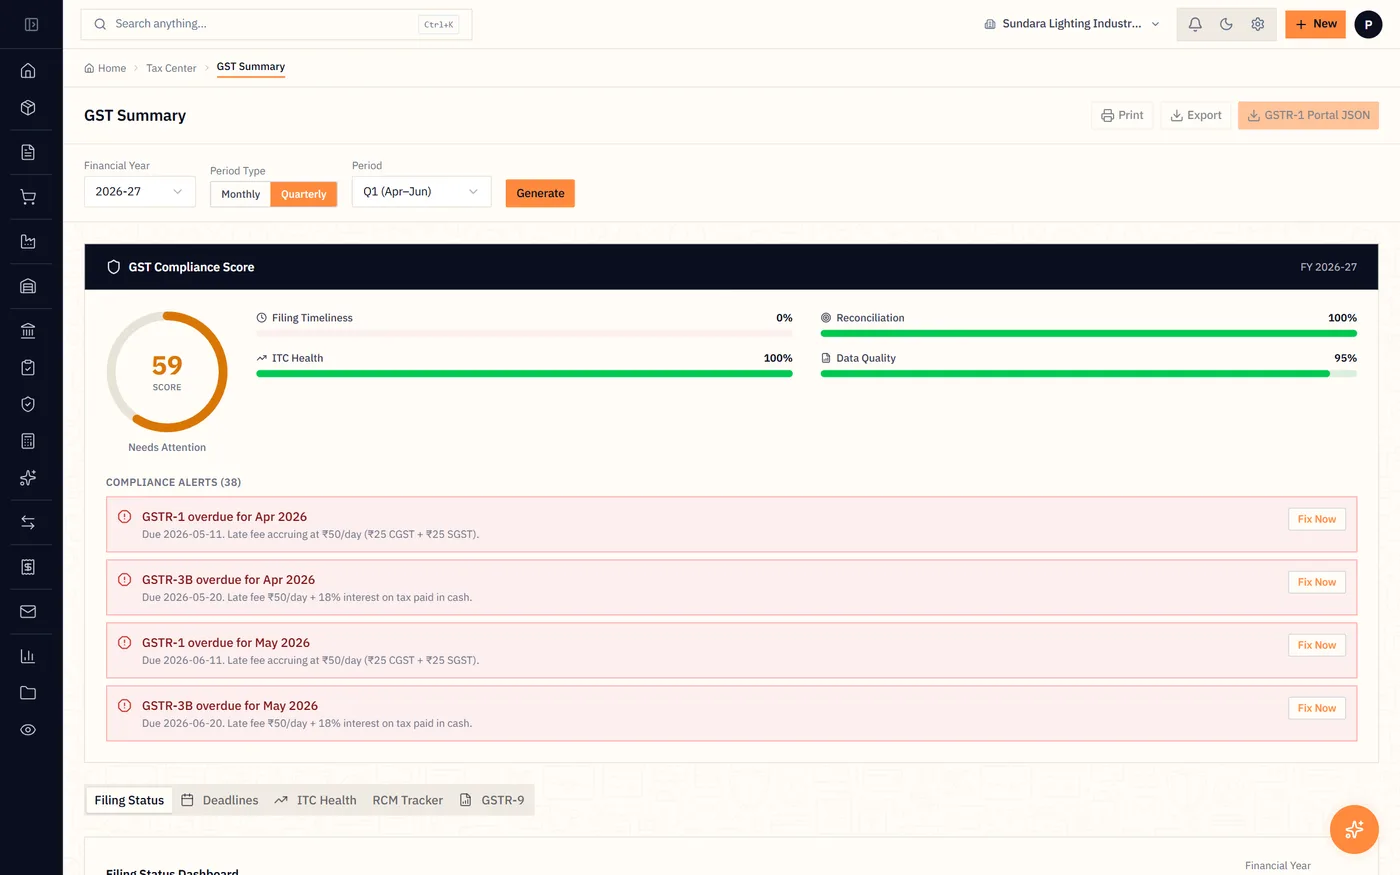This screenshot has height=875, width=1400.
Task: Open the home icon in sidebar
Action: point(28,71)
